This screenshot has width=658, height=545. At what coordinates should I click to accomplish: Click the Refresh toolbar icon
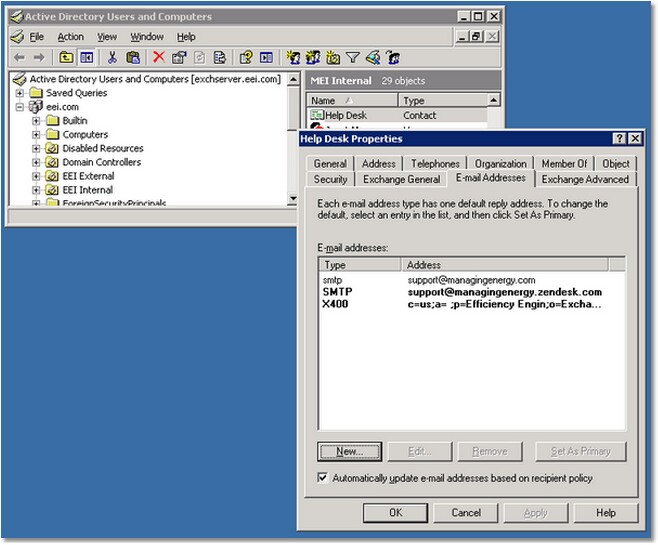199,57
